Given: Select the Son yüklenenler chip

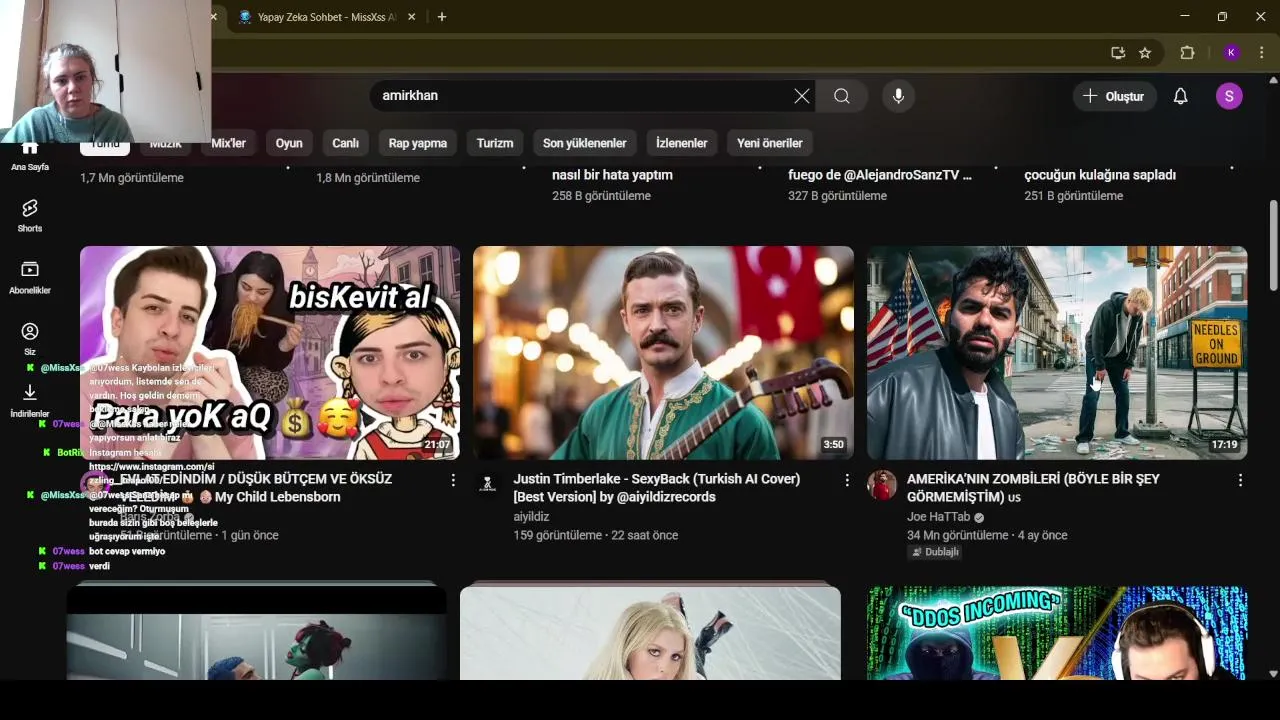Looking at the screenshot, I should click(585, 143).
